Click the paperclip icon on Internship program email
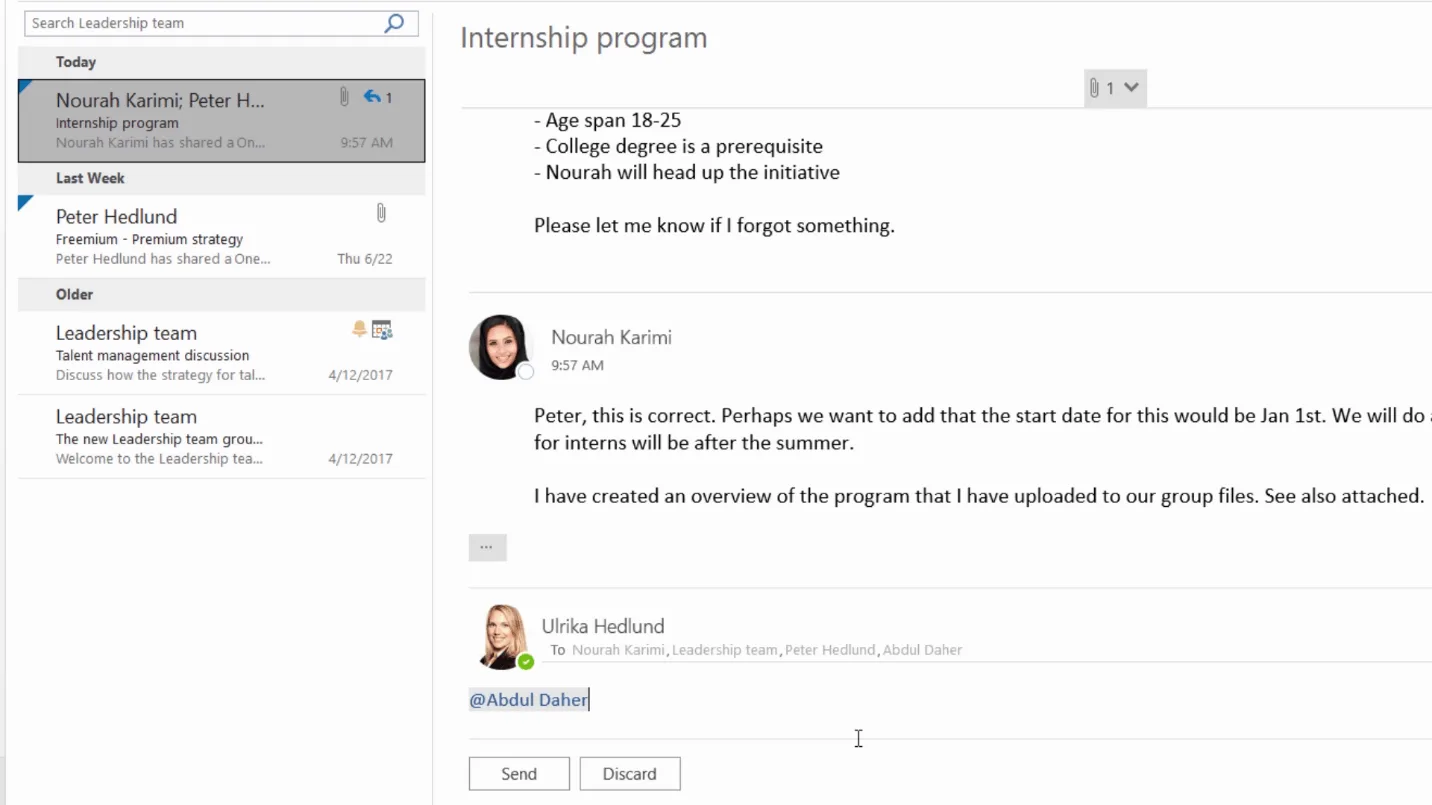The height and width of the screenshot is (805, 1432). pyautogui.click(x=343, y=97)
